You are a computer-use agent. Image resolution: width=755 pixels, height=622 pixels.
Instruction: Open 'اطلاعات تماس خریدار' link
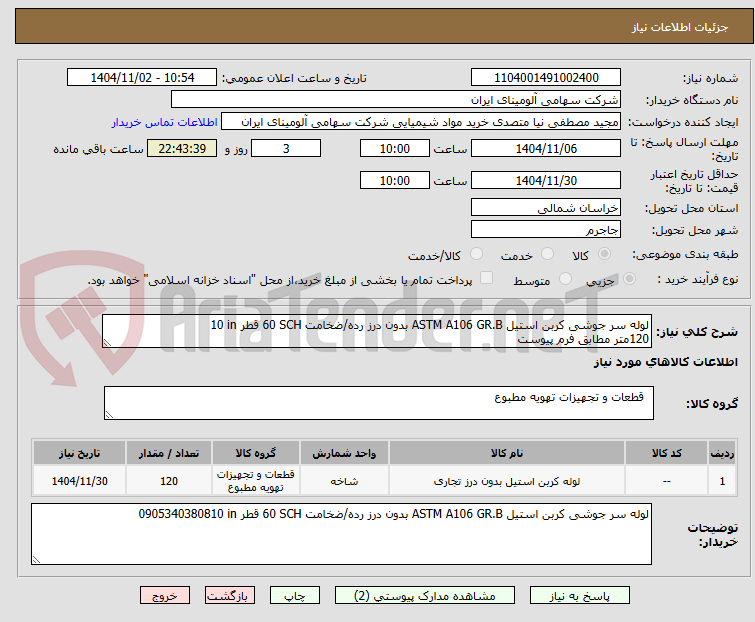165,122
